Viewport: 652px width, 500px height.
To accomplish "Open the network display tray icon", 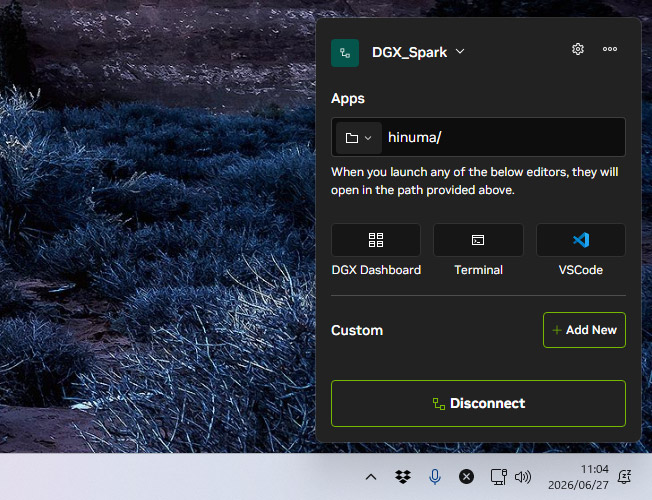I will click(499, 477).
